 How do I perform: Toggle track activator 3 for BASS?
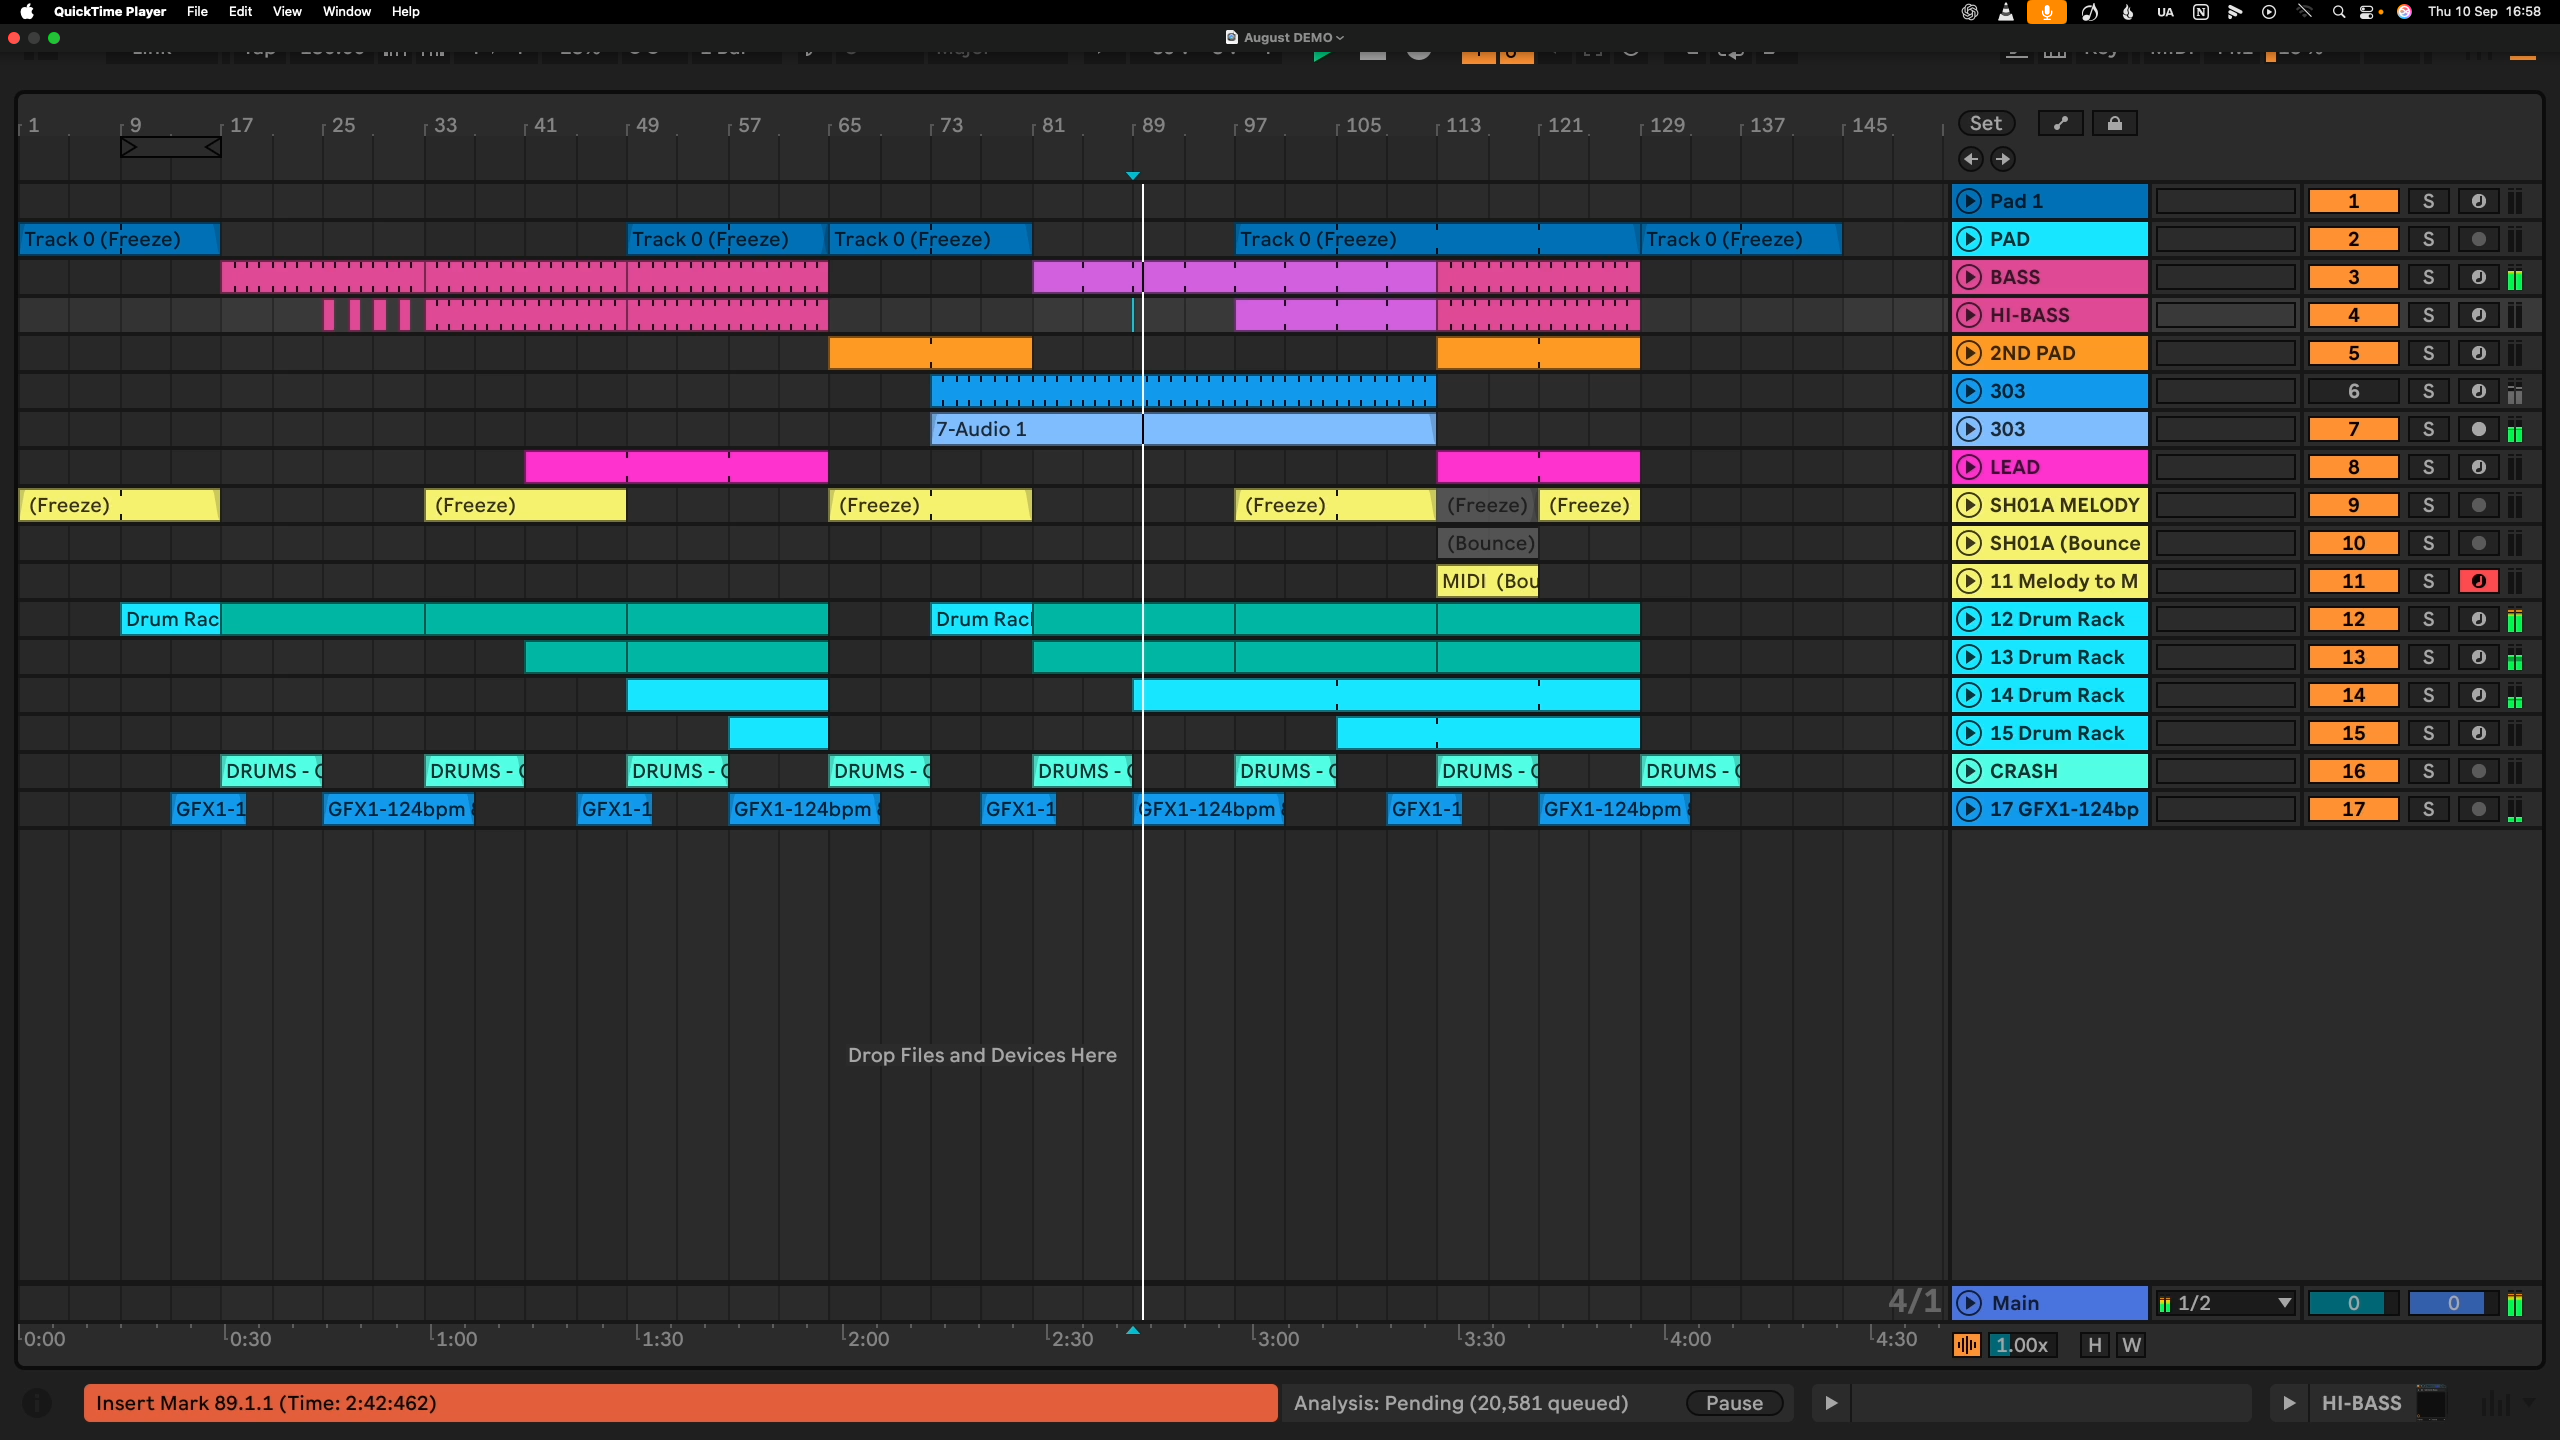[2353, 277]
